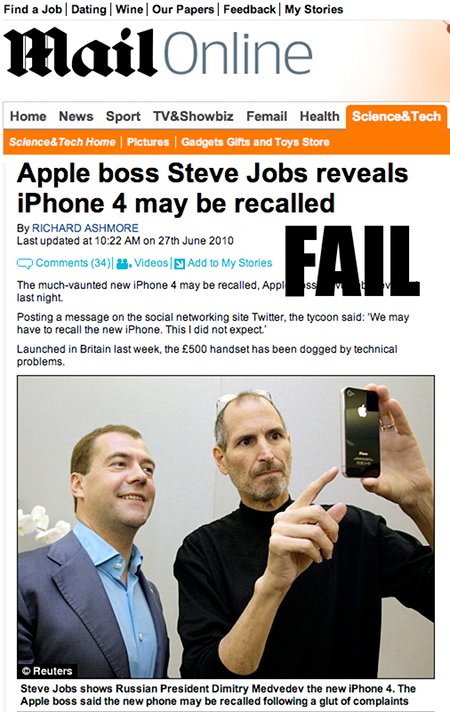Open the Feedback link

(x=249, y=9)
